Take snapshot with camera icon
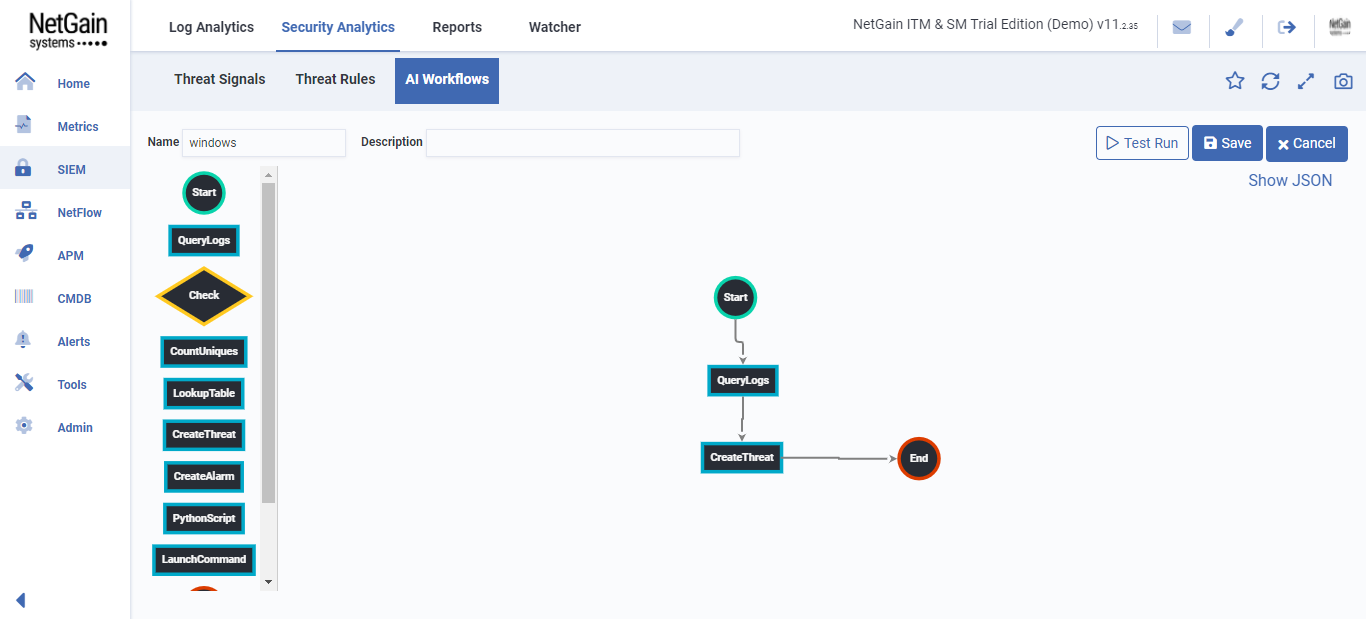The height and width of the screenshot is (619, 1366). pyautogui.click(x=1343, y=81)
